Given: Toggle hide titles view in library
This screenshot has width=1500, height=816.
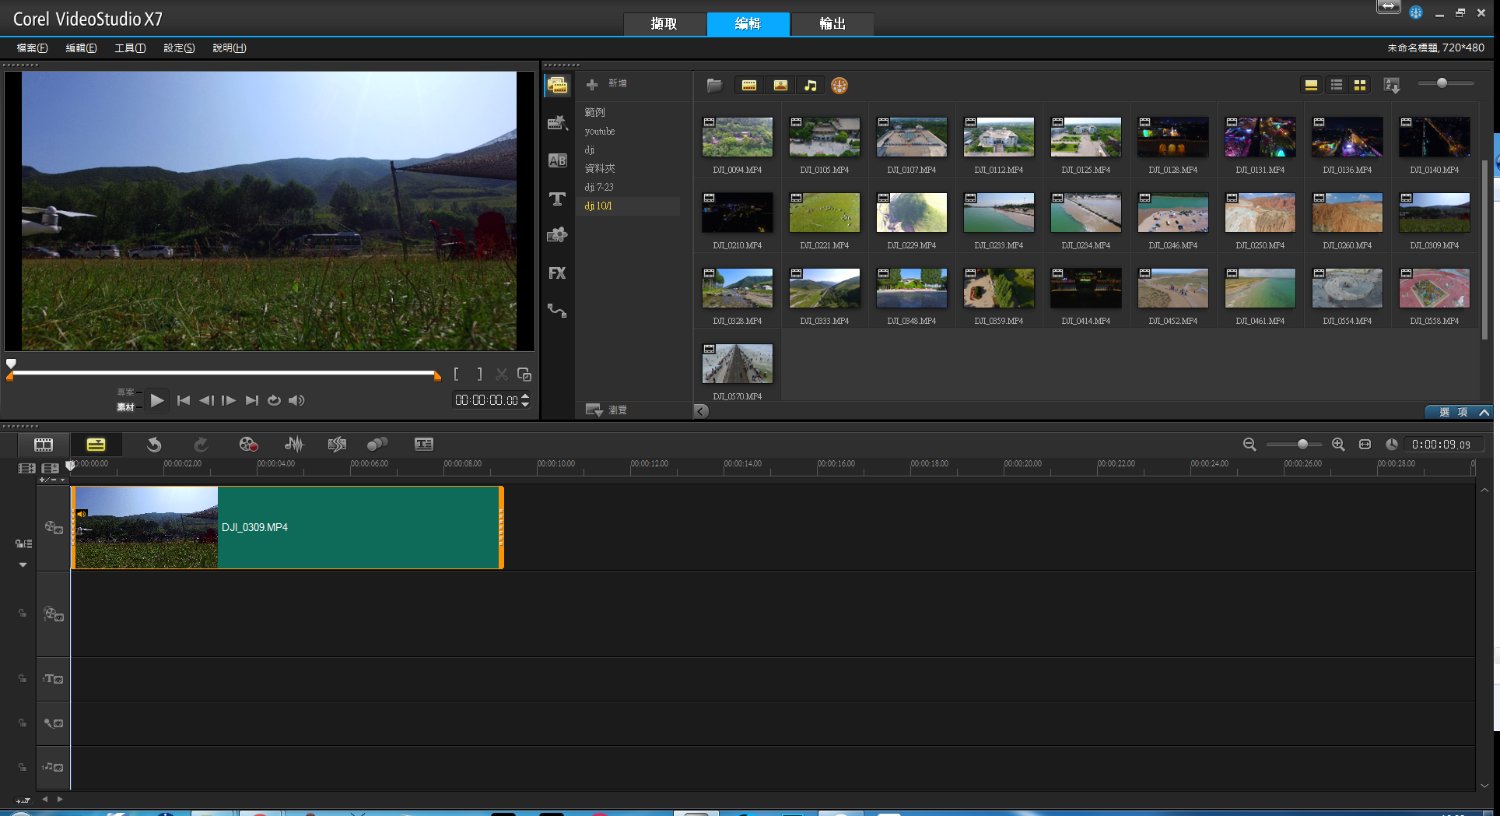Looking at the screenshot, I should [1311, 85].
